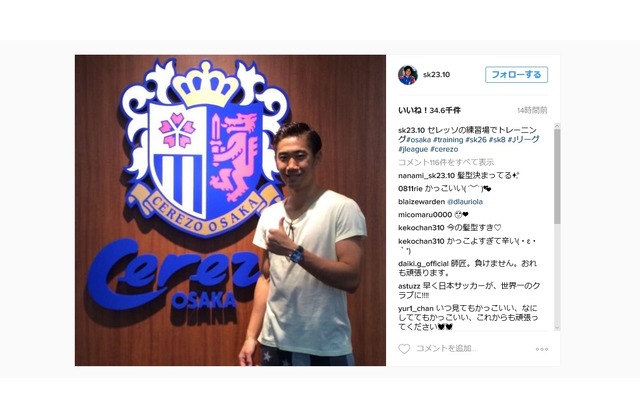The width and height of the screenshot is (640, 400).
Task: Expand コメント116件をすべて表示 to show all comments
Action: pyautogui.click(x=446, y=162)
